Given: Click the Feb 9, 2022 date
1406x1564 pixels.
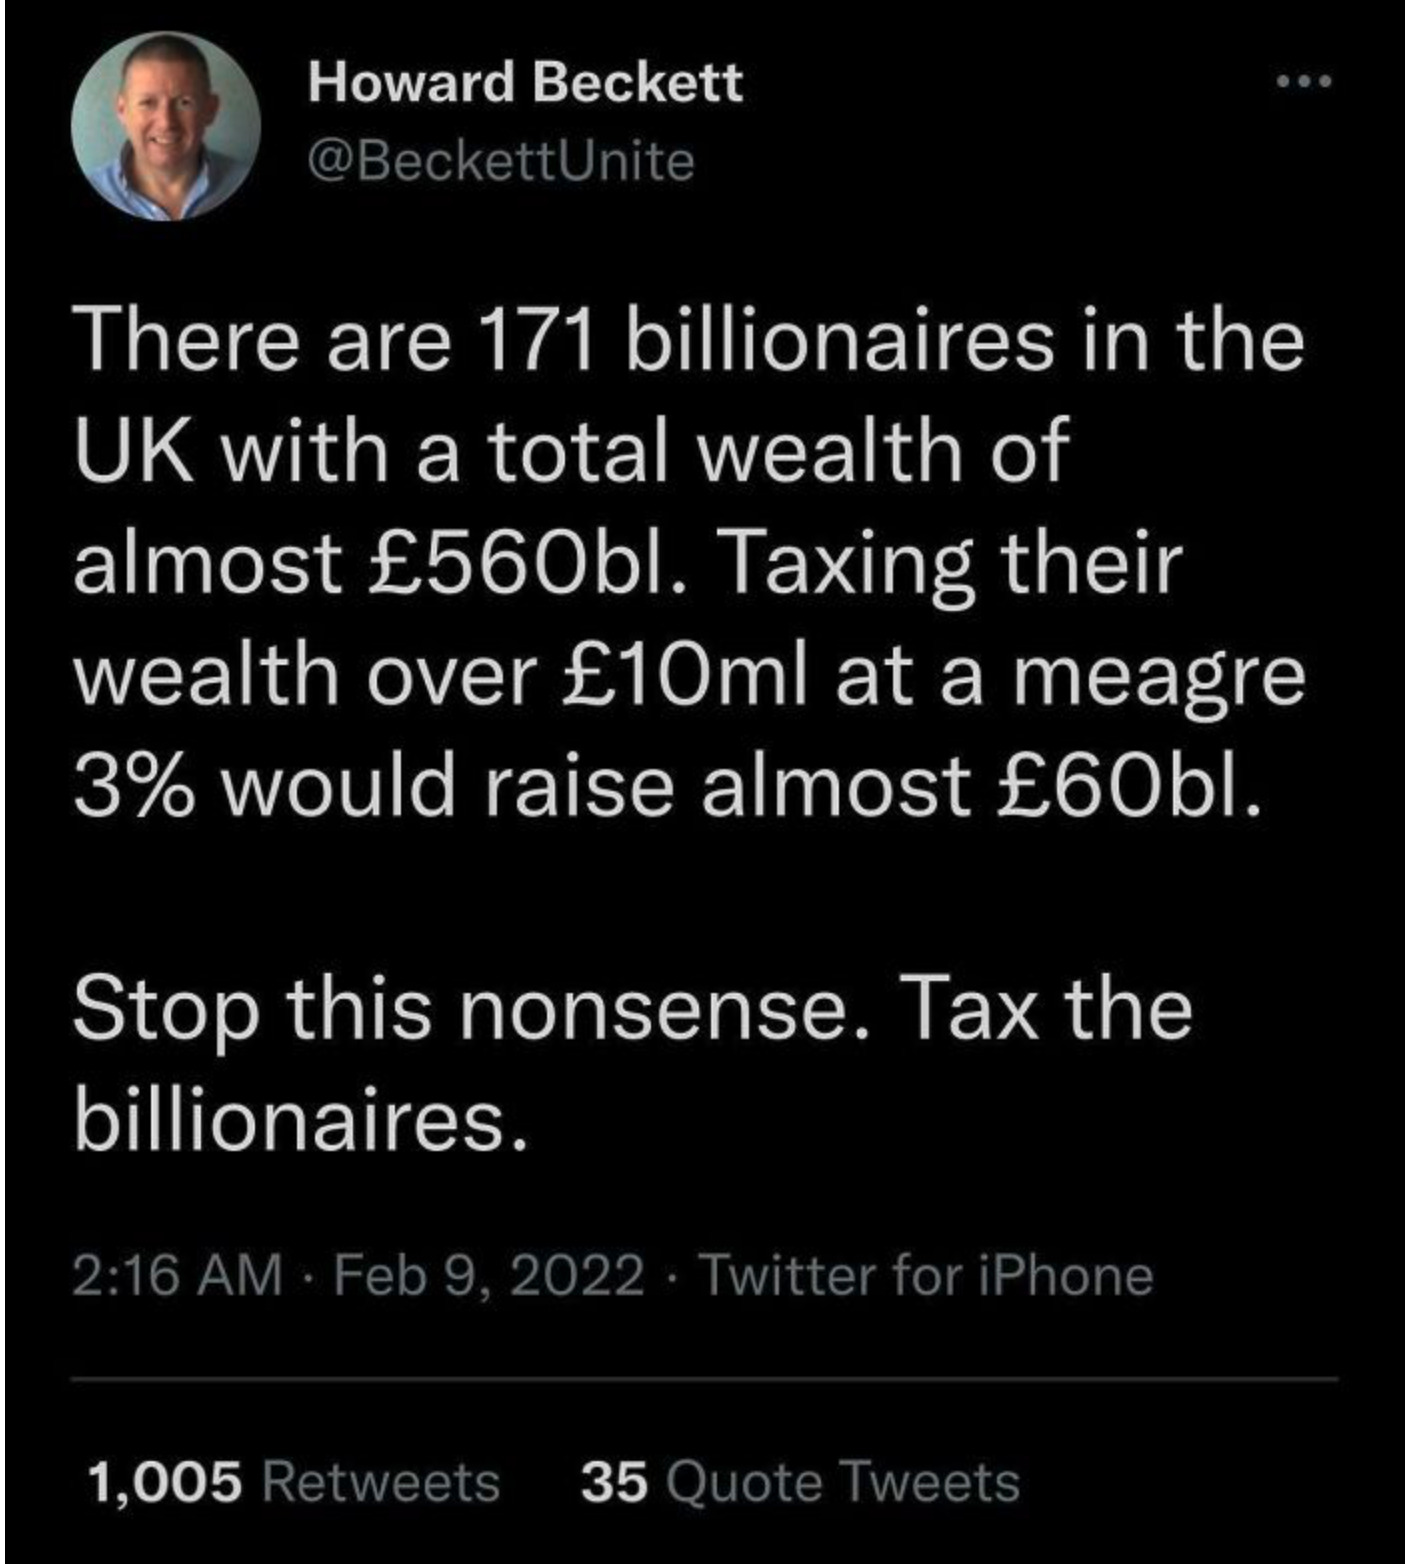Looking at the screenshot, I should (x=488, y=1275).
